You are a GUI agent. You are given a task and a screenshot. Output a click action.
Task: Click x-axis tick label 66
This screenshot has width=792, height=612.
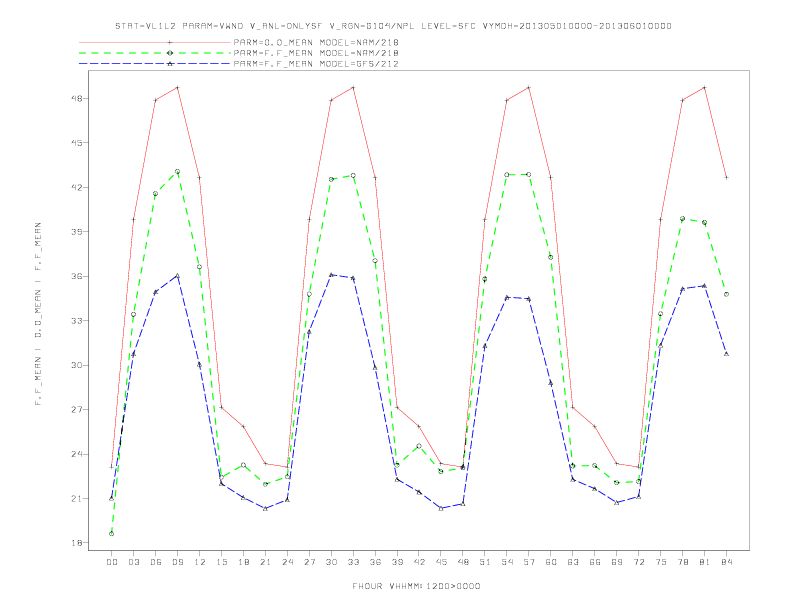point(595,562)
